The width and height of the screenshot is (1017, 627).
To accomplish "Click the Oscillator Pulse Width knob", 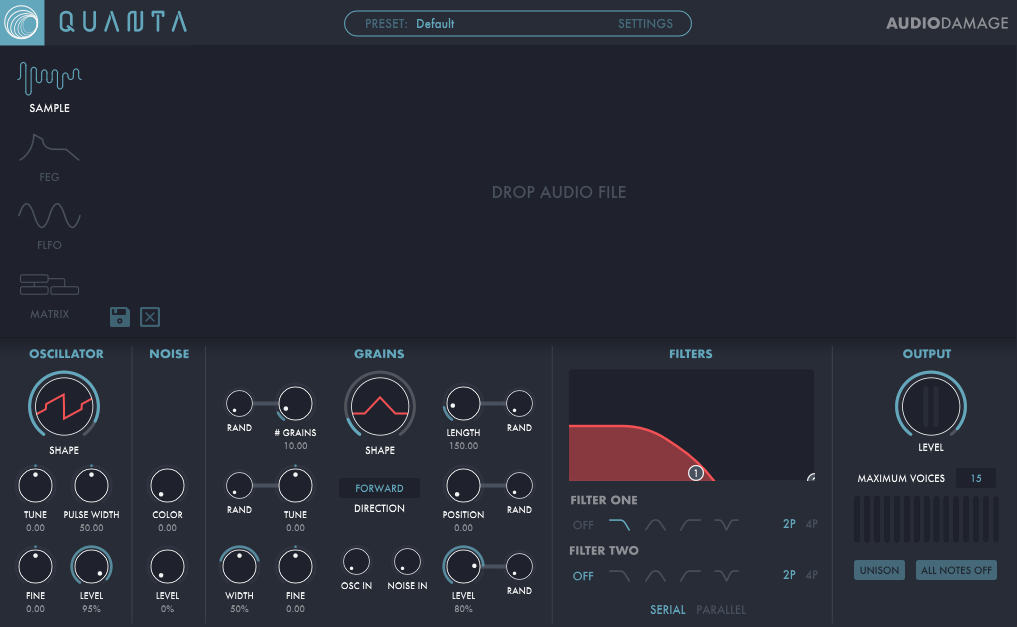I will (91, 485).
